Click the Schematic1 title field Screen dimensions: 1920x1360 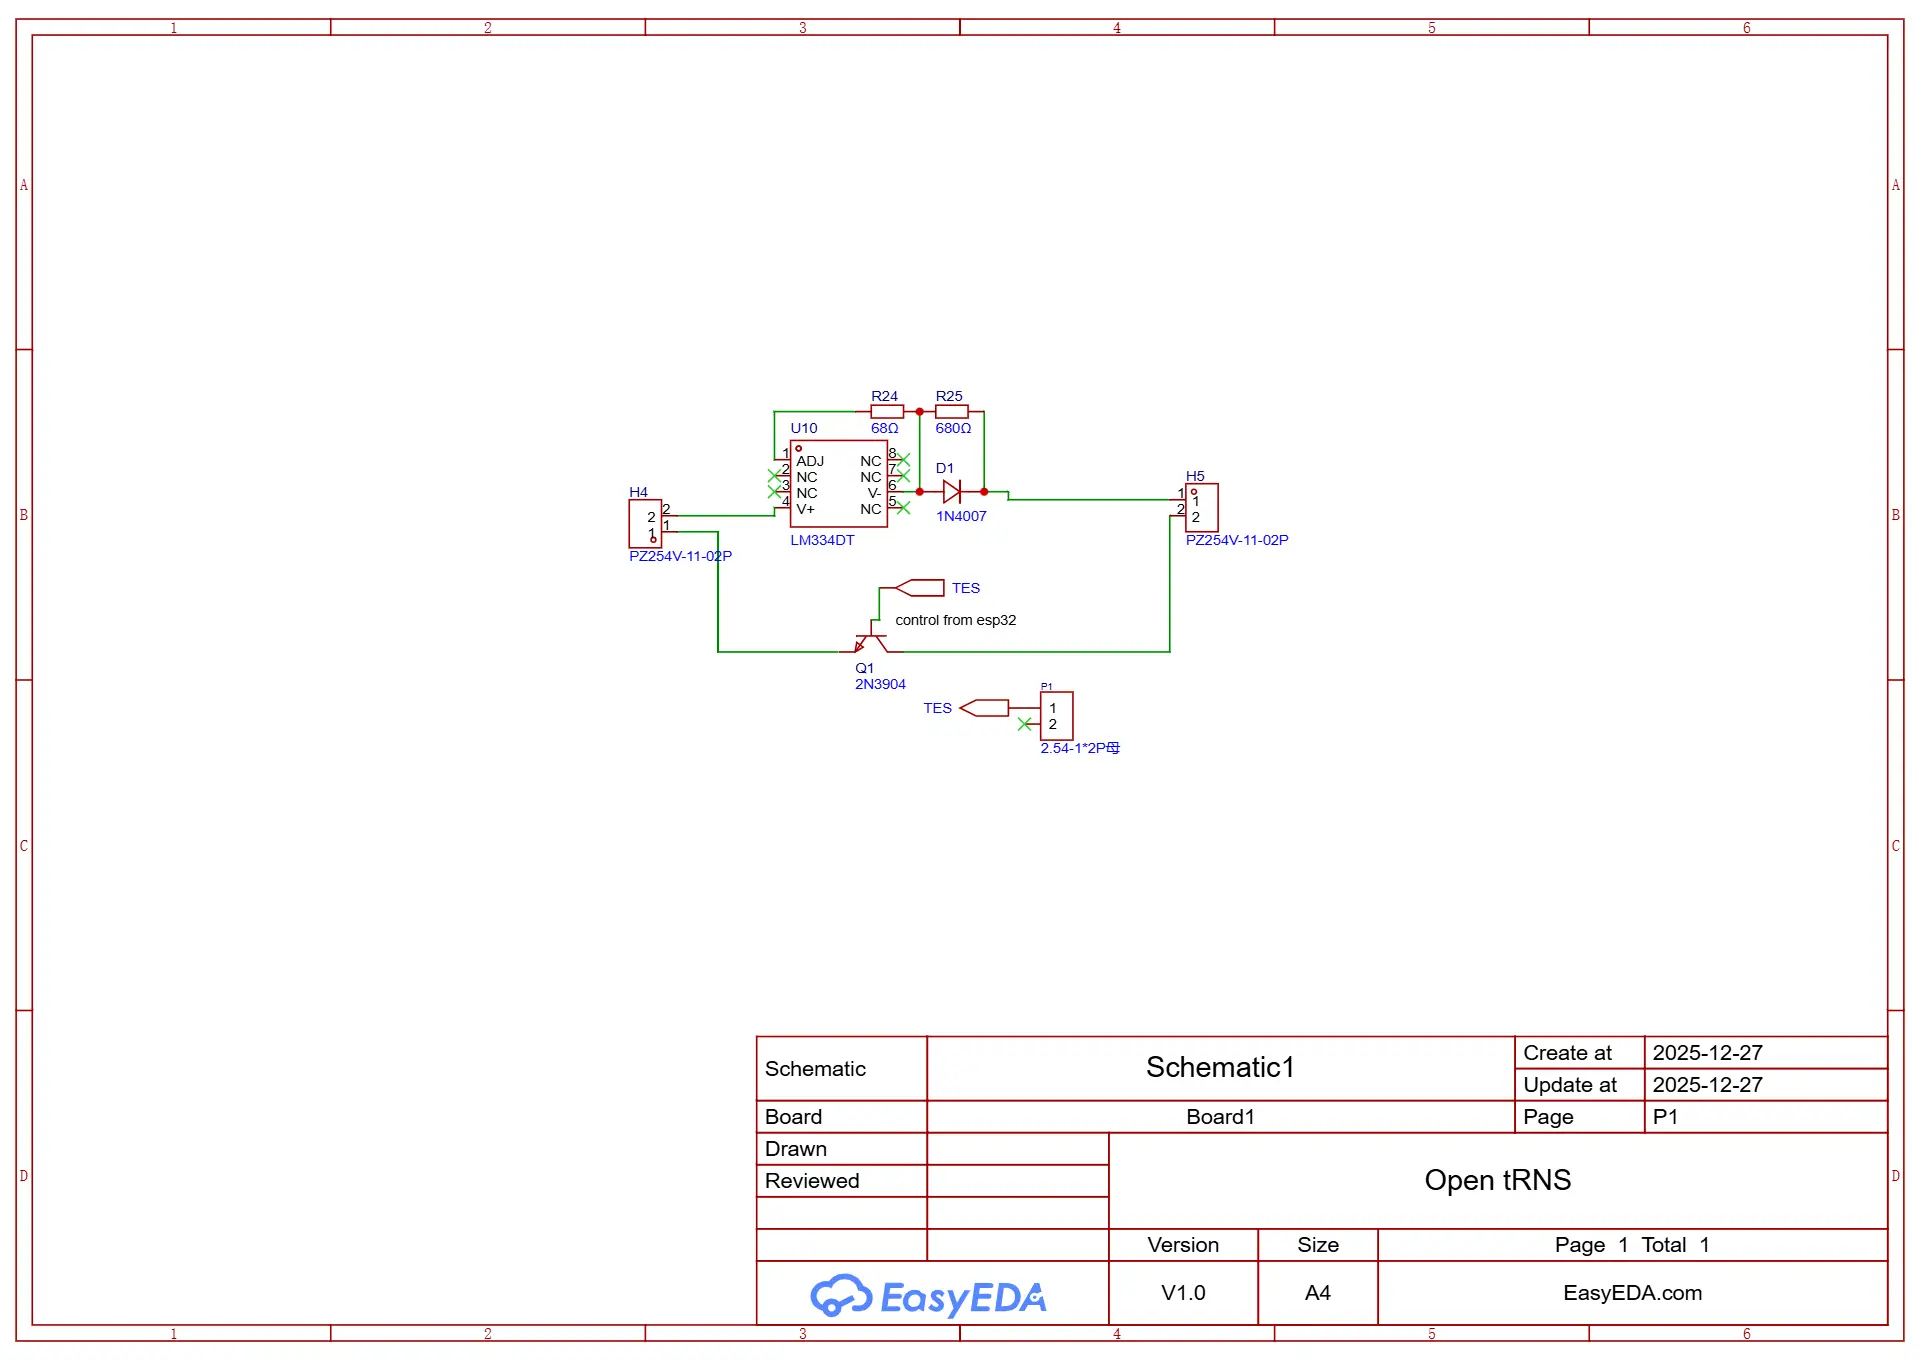pyautogui.click(x=1220, y=1067)
